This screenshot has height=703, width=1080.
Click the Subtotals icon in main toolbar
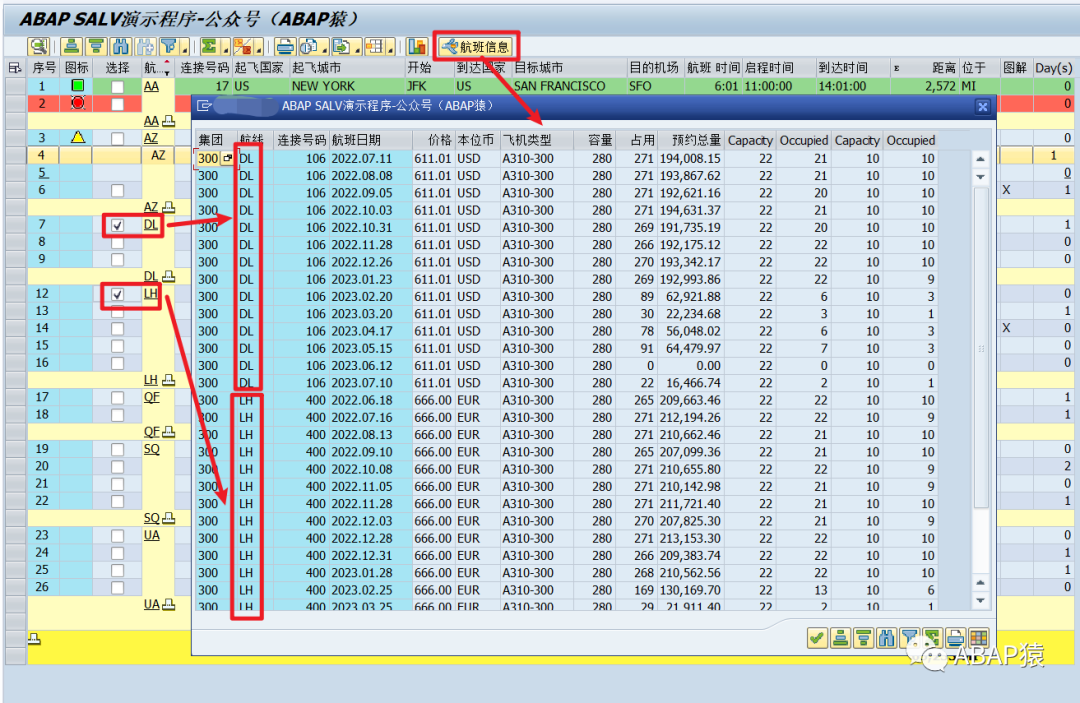click(x=242, y=47)
